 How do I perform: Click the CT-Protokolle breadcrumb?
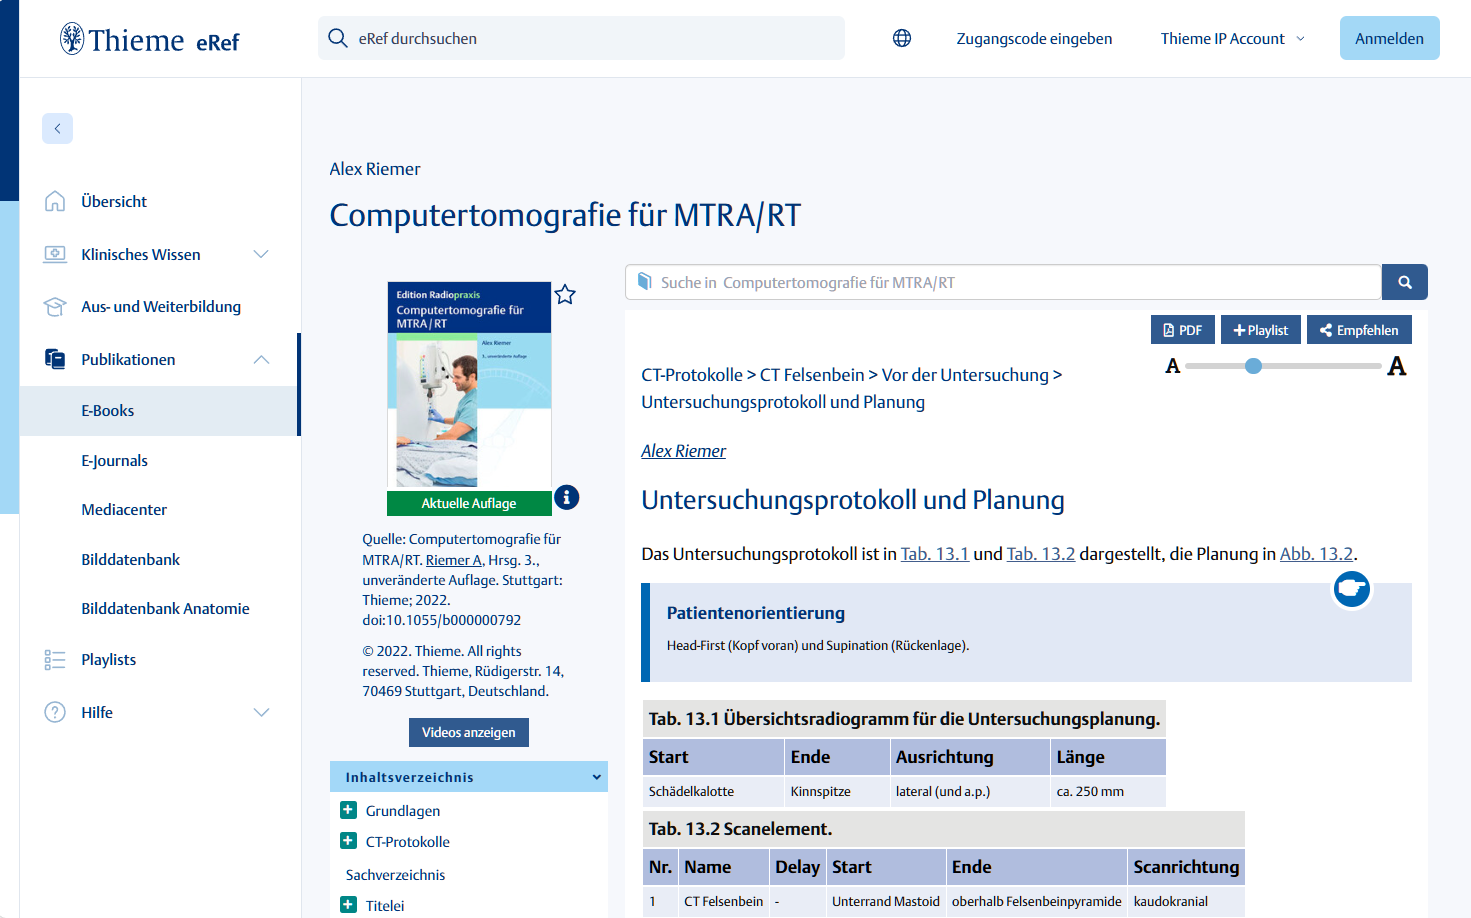point(692,375)
